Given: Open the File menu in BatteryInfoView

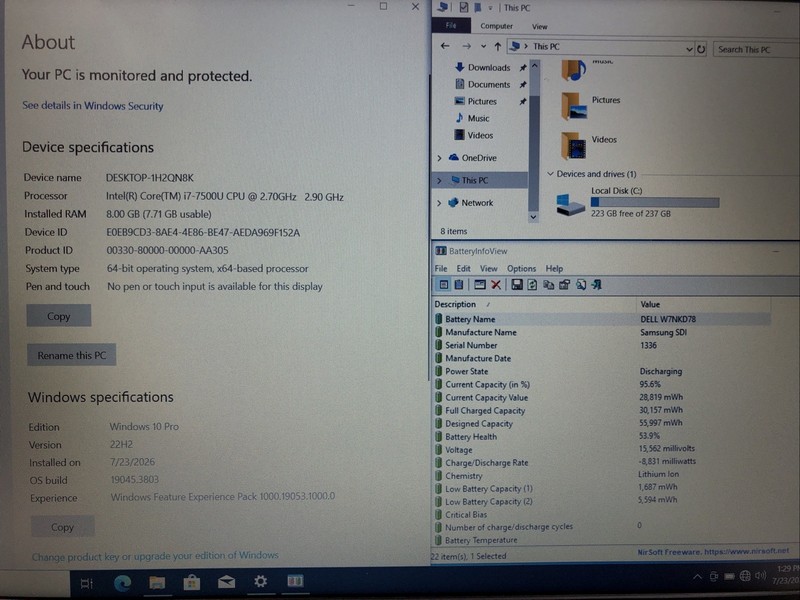Looking at the screenshot, I should pyautogui.click(x=441, y=268).
